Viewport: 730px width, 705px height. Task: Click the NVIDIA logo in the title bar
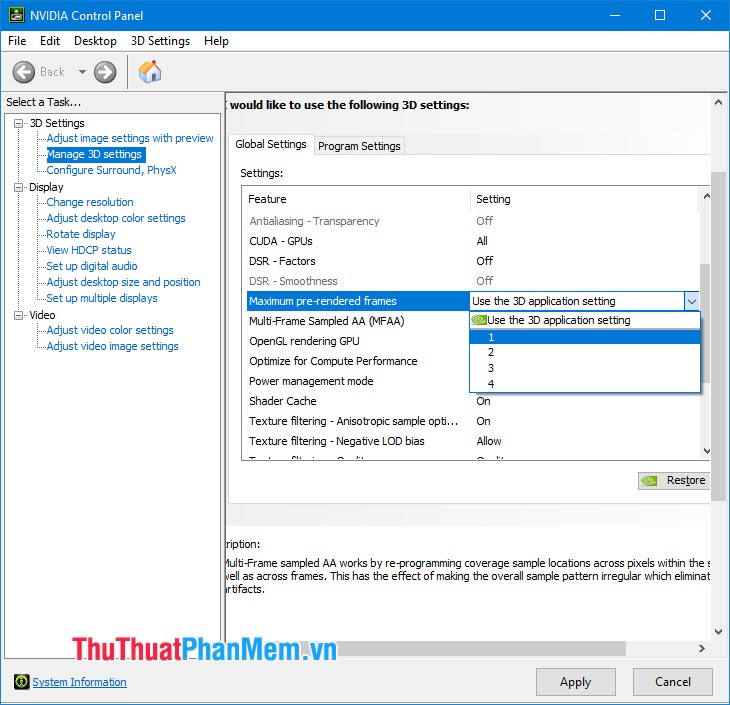[14, 15]
